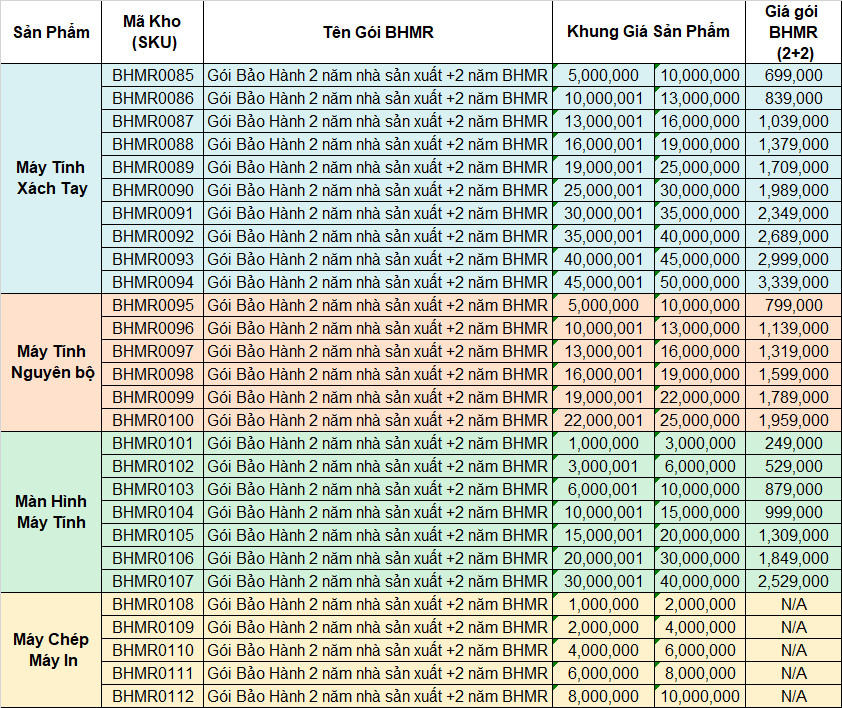Select SKU cell BHMR0097
This screenshot has width=842, height=708.
tap(153, 351)
